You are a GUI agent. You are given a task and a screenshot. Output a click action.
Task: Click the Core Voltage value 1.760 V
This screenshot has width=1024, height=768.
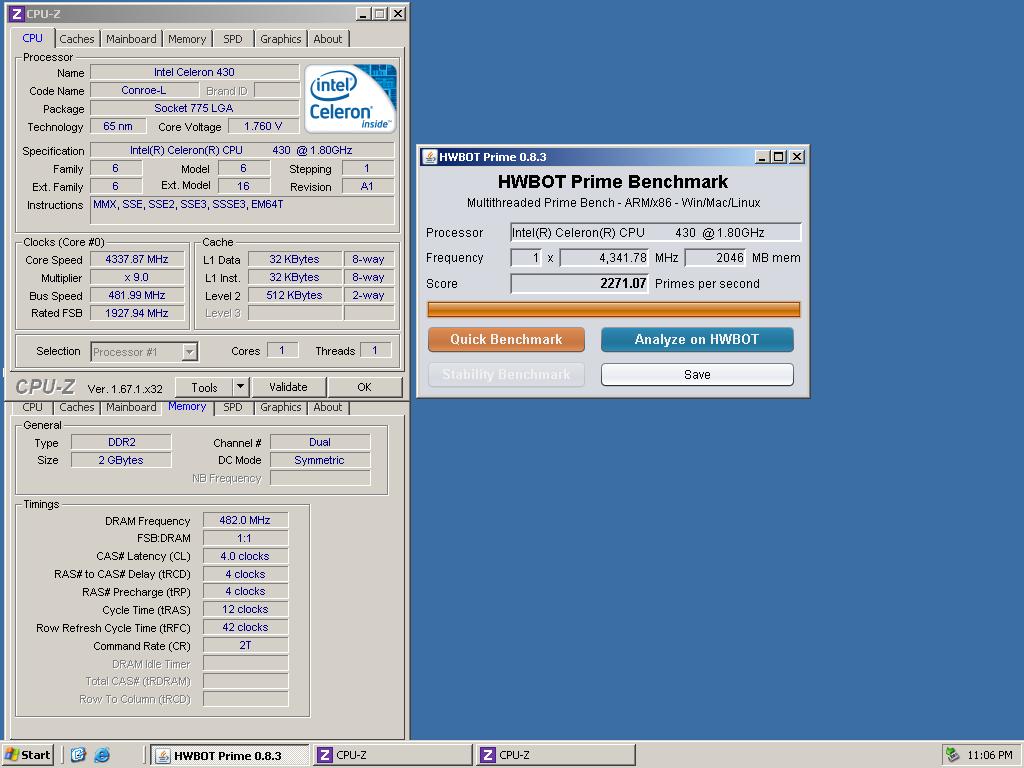(263, 127)
